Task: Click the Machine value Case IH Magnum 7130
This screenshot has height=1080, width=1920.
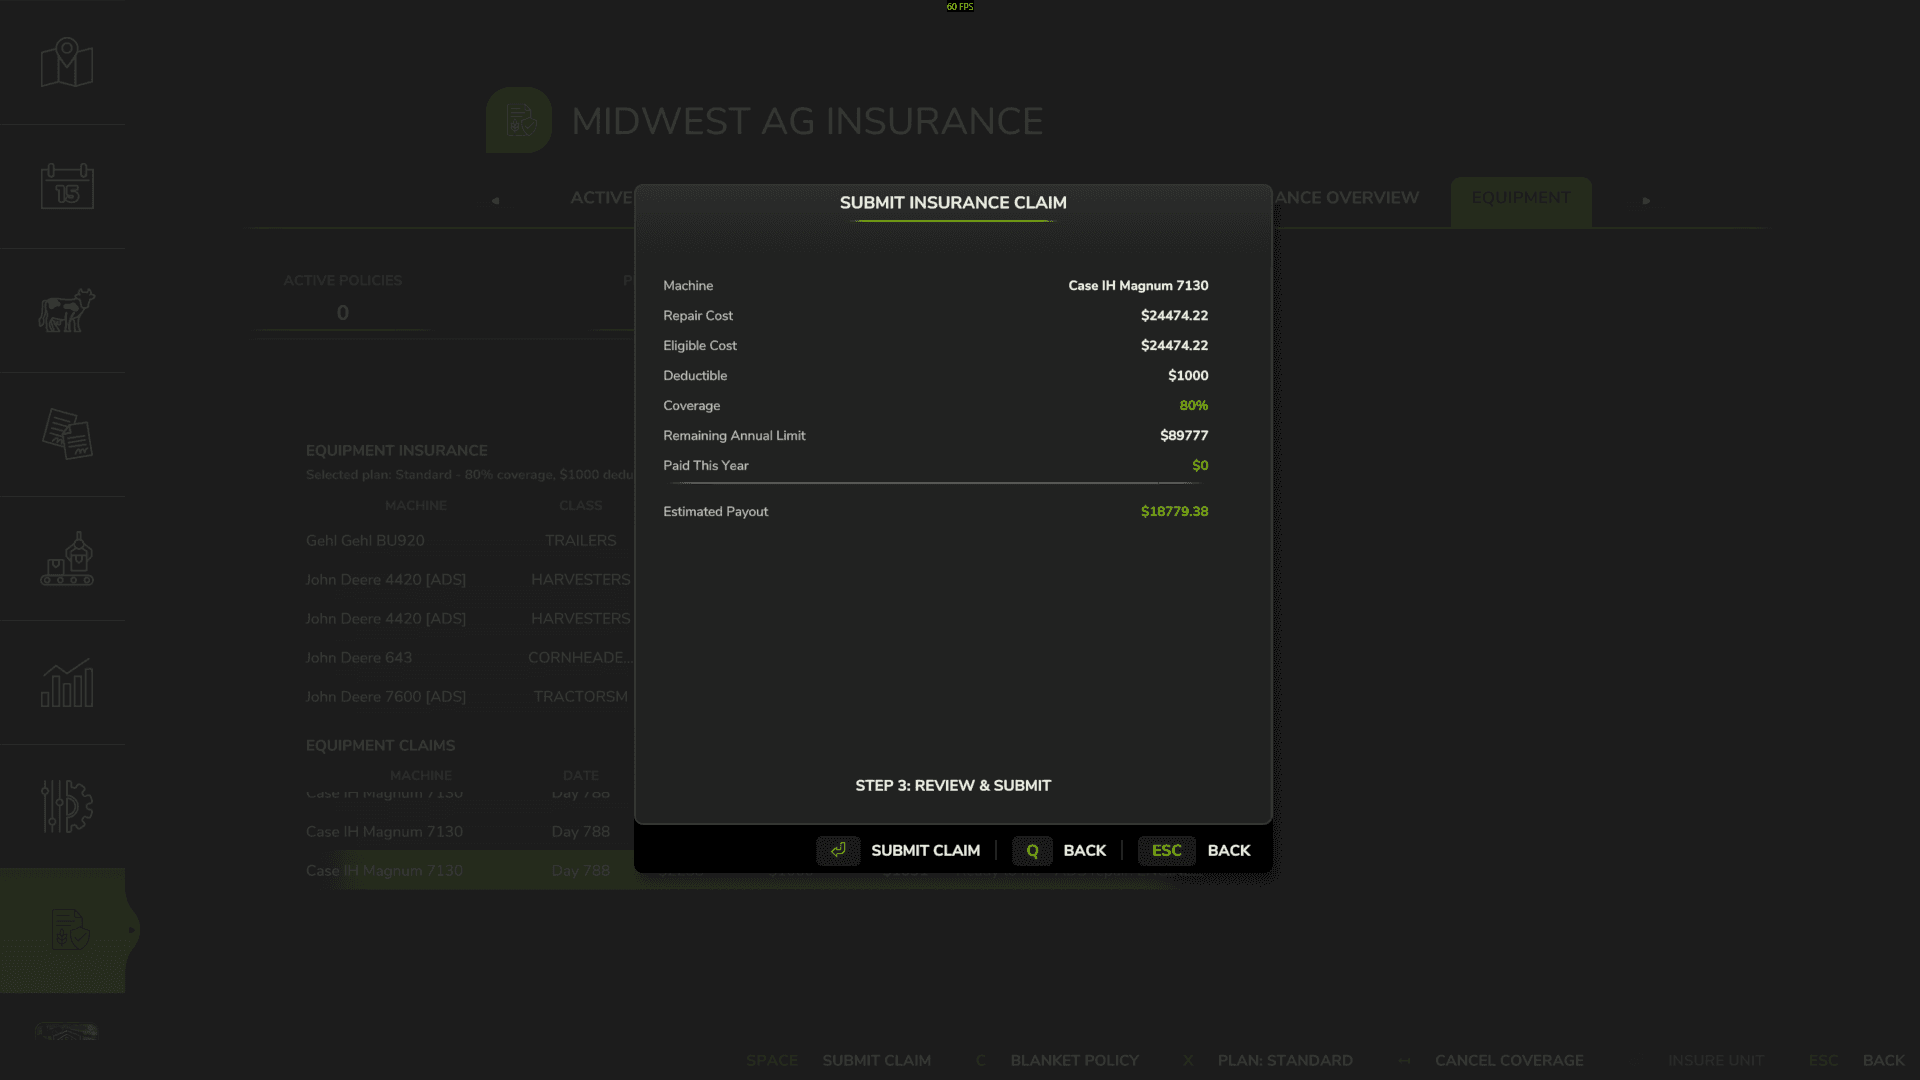Action: [1138, 285]
